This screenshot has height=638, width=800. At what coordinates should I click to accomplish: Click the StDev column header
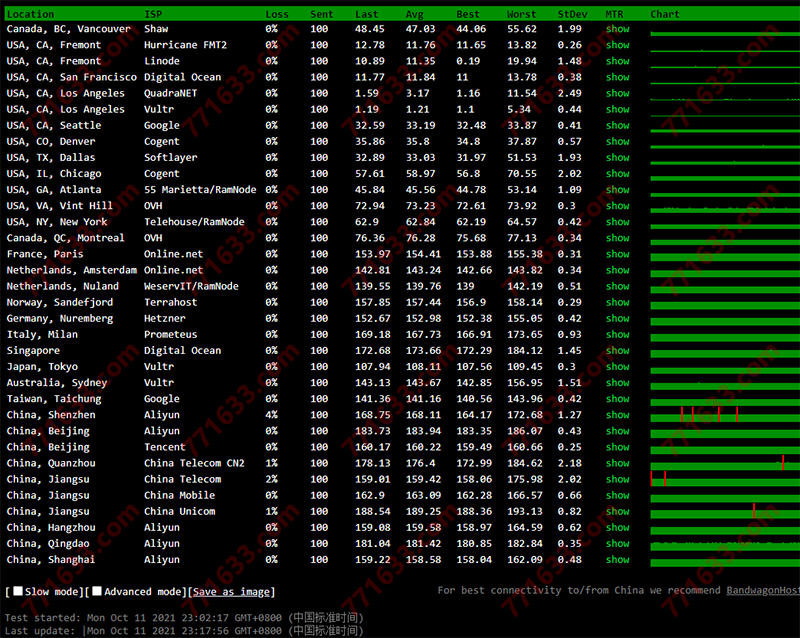click(x=572, y=14)
